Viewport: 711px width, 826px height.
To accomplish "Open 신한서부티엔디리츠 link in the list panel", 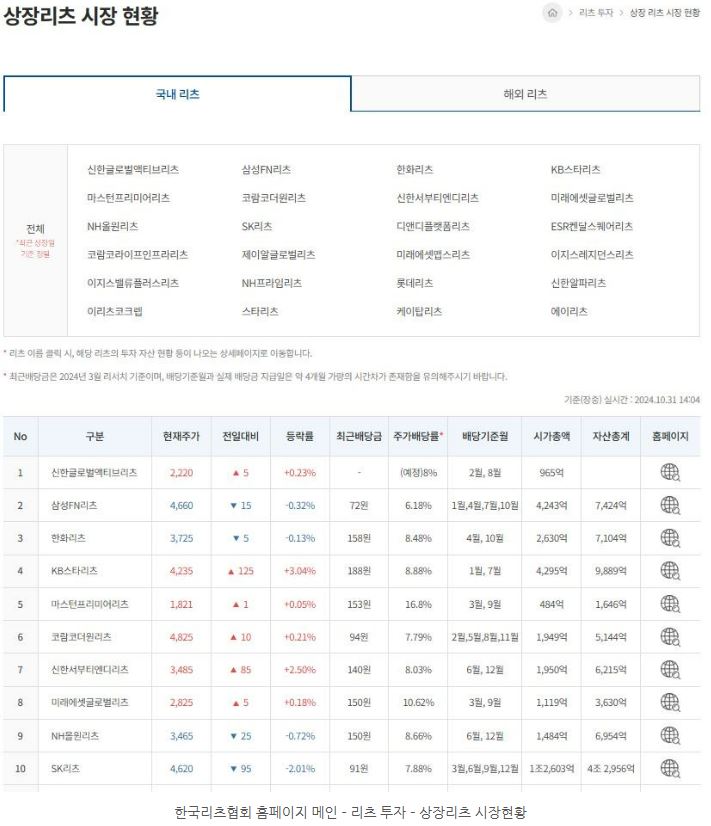I will click(x=437, y=198).
